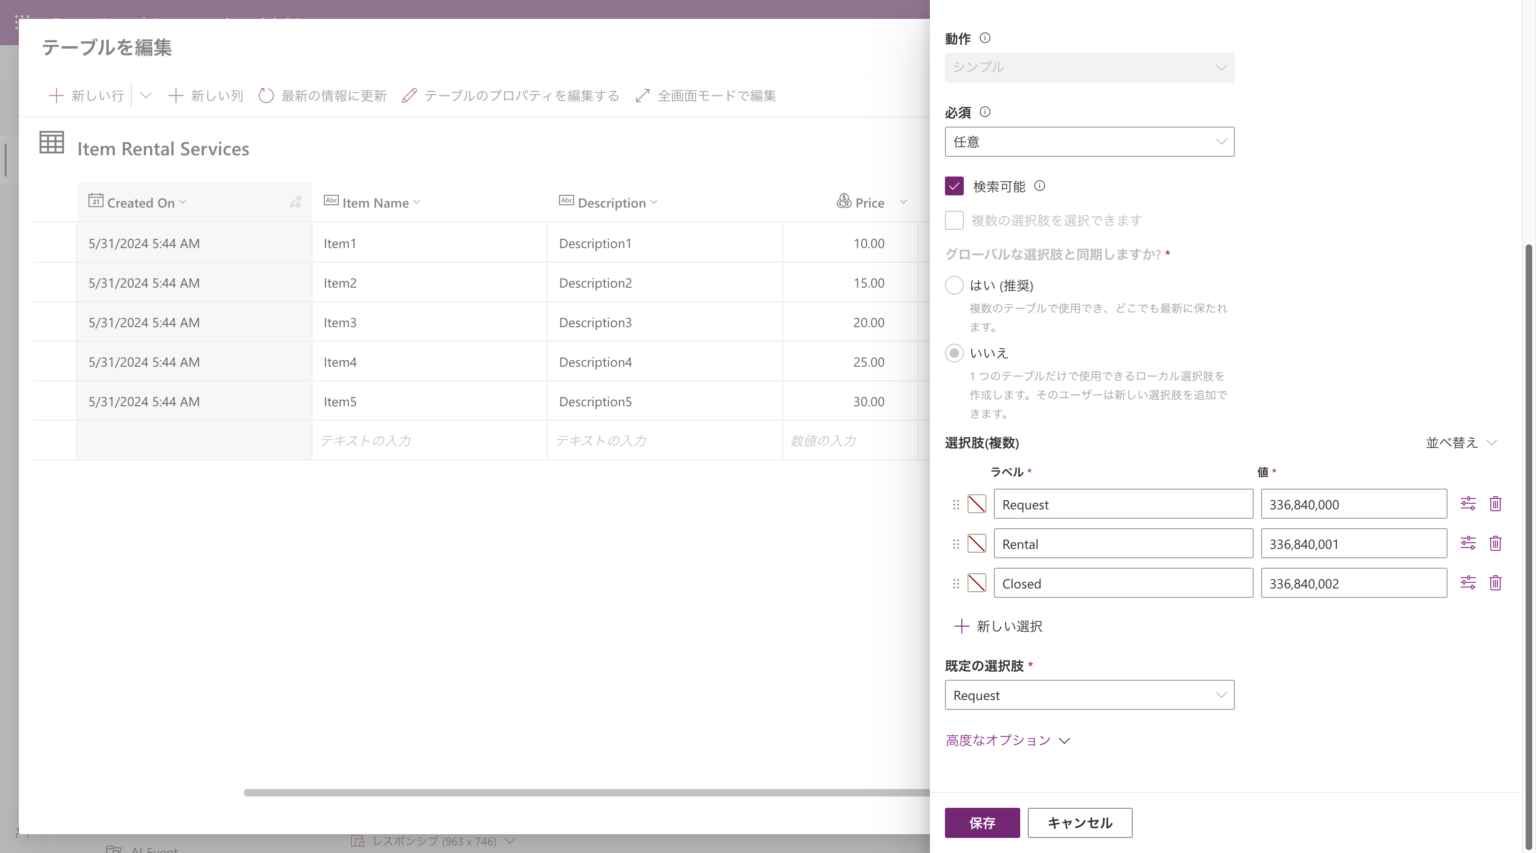Uncheck the 検索可能 checkbox
Screen dimensions: 1536x853
pyautogui.click(x=954, y=186)
